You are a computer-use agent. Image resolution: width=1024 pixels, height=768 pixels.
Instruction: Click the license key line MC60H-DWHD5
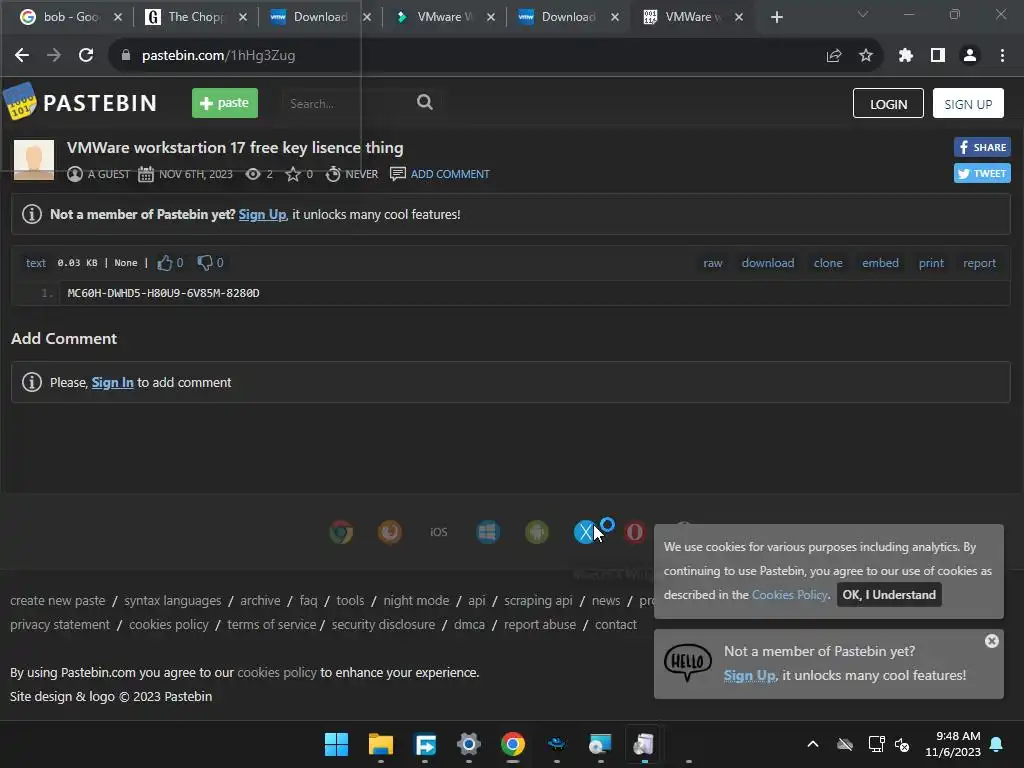[x=163, y=293]
